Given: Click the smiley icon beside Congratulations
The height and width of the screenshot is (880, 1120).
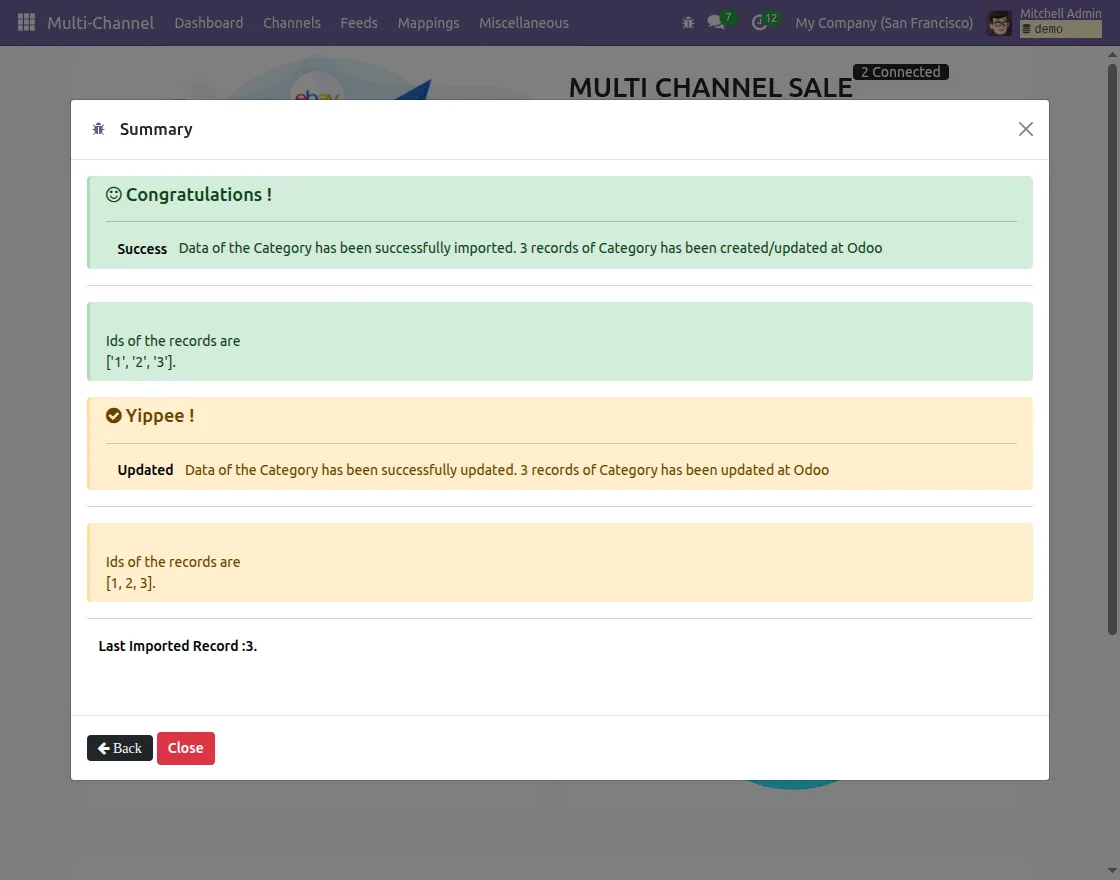Looking at the screenshot, I should pyautogui.click(x=114, y=194).
